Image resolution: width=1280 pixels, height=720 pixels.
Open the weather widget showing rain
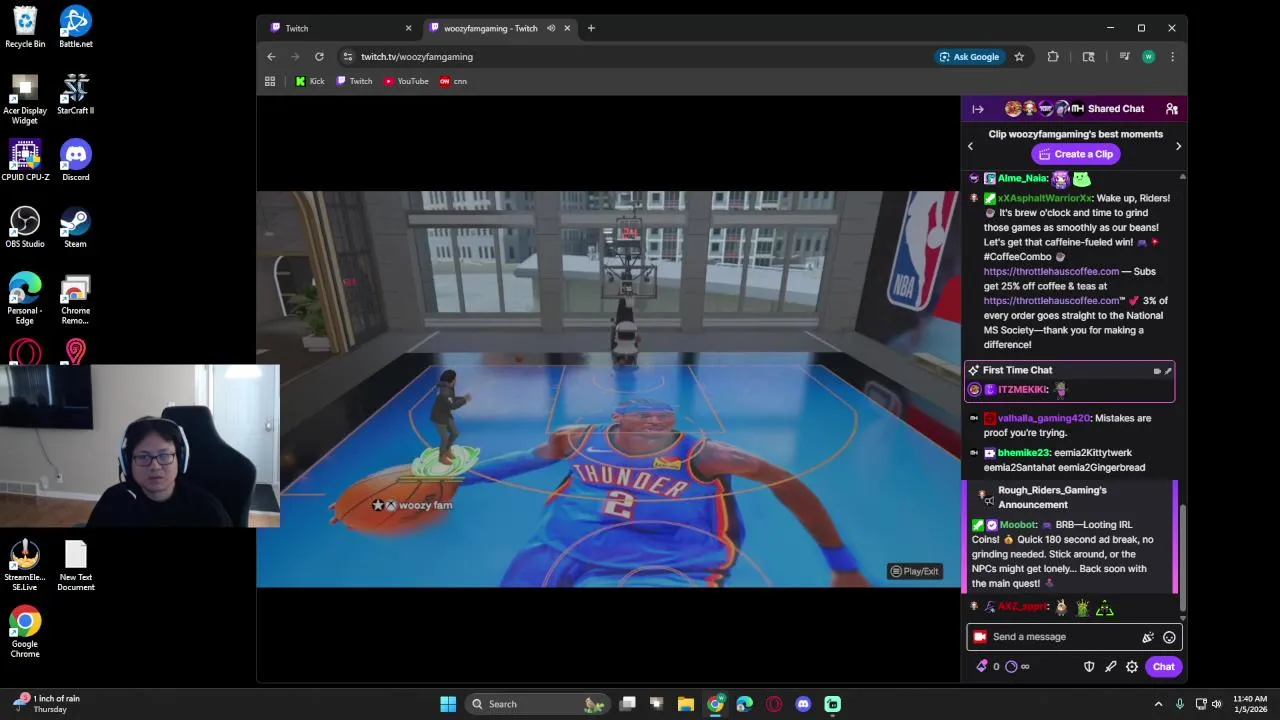[x=45, y=704]
